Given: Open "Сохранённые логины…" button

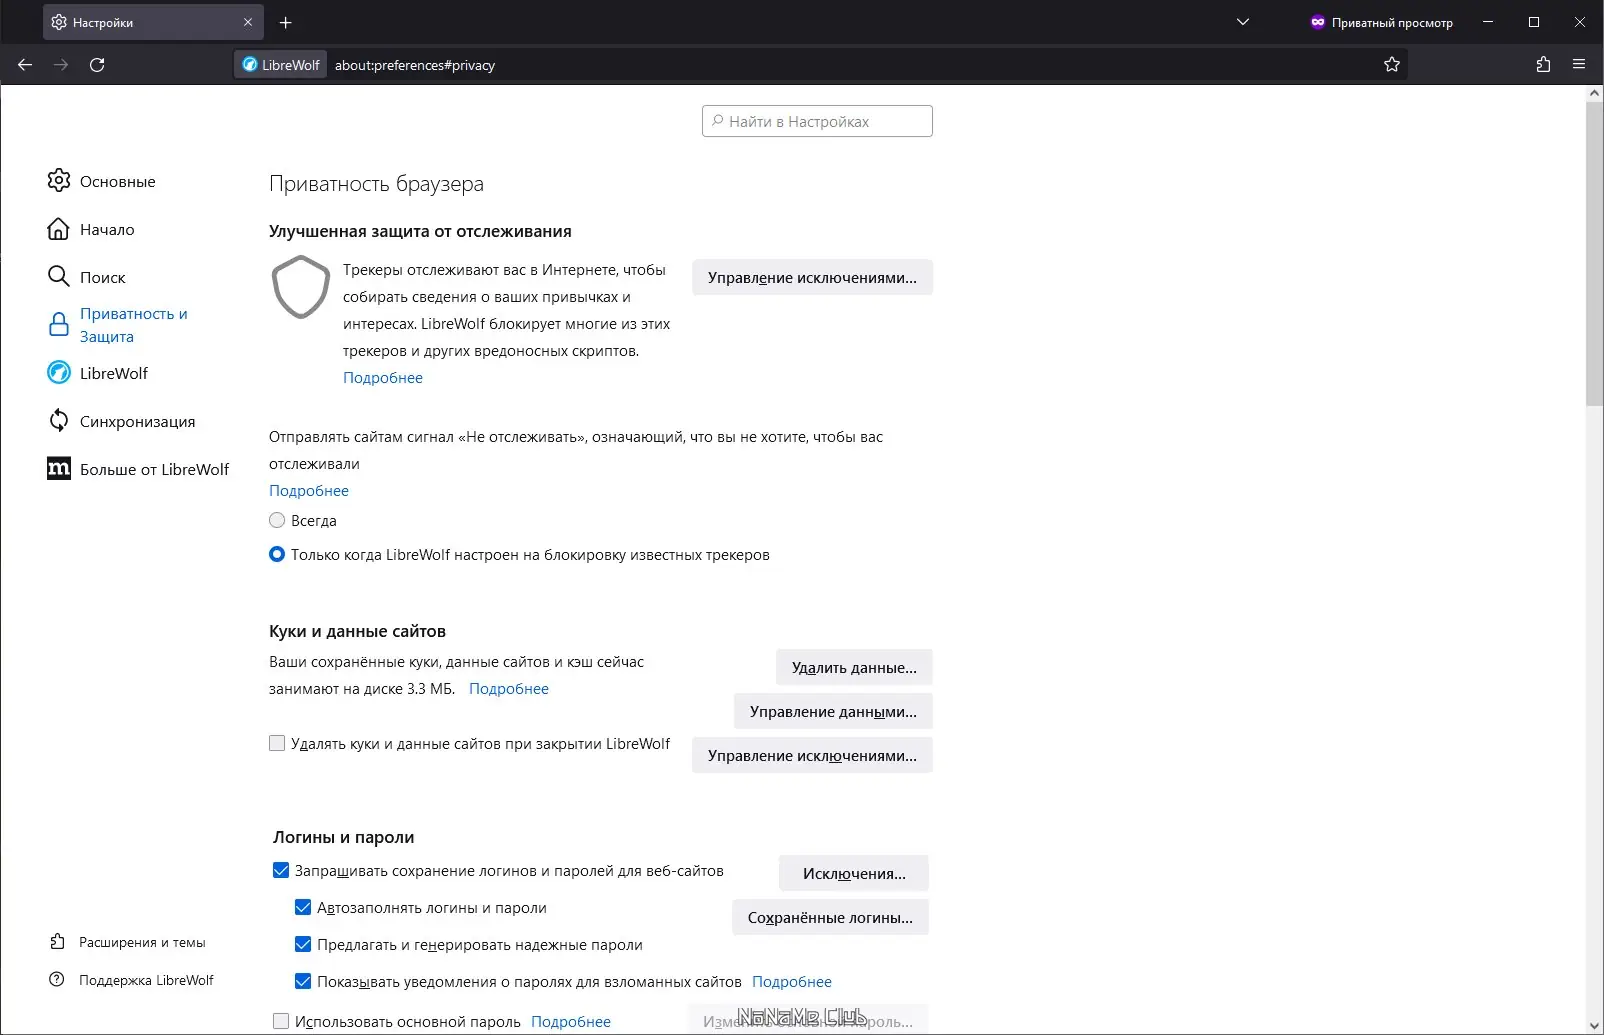Looking at the screenshot, I should [830, 918].
